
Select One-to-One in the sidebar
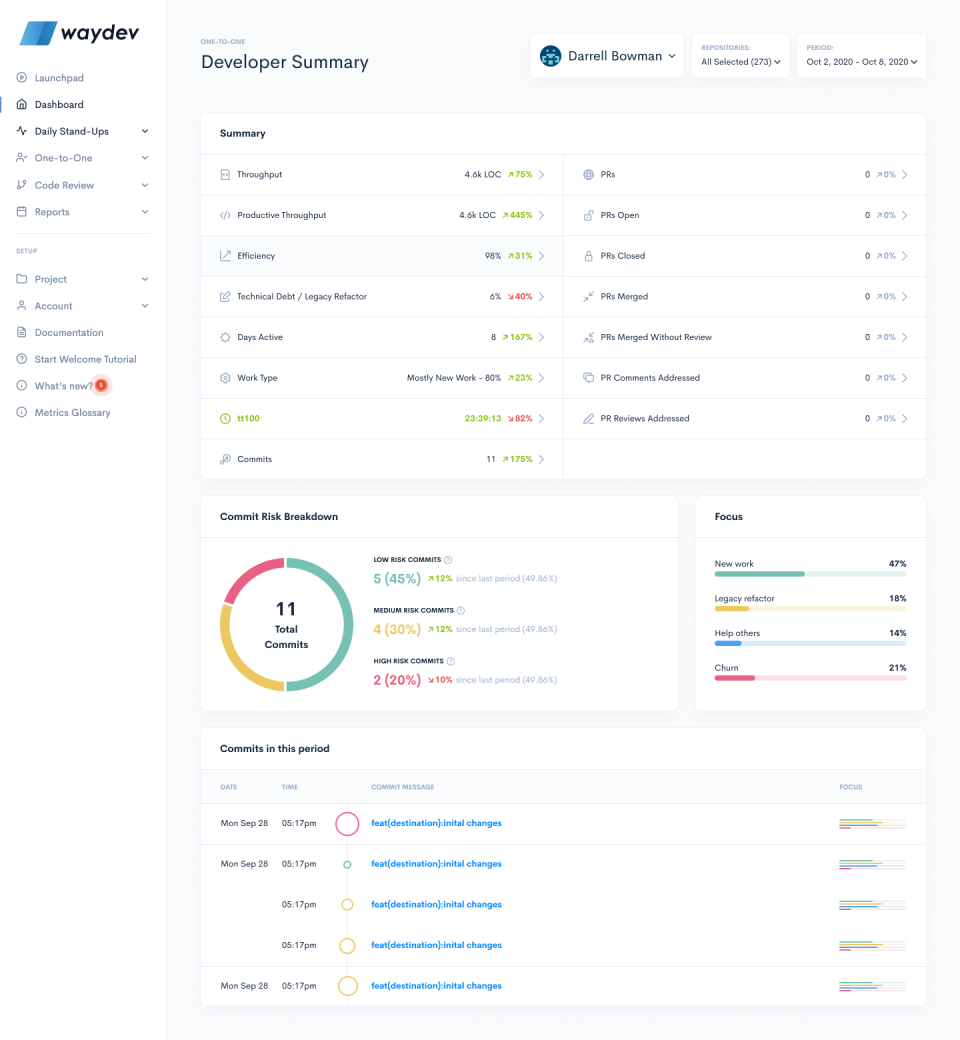pyautogui.click(x=63, y=157)
